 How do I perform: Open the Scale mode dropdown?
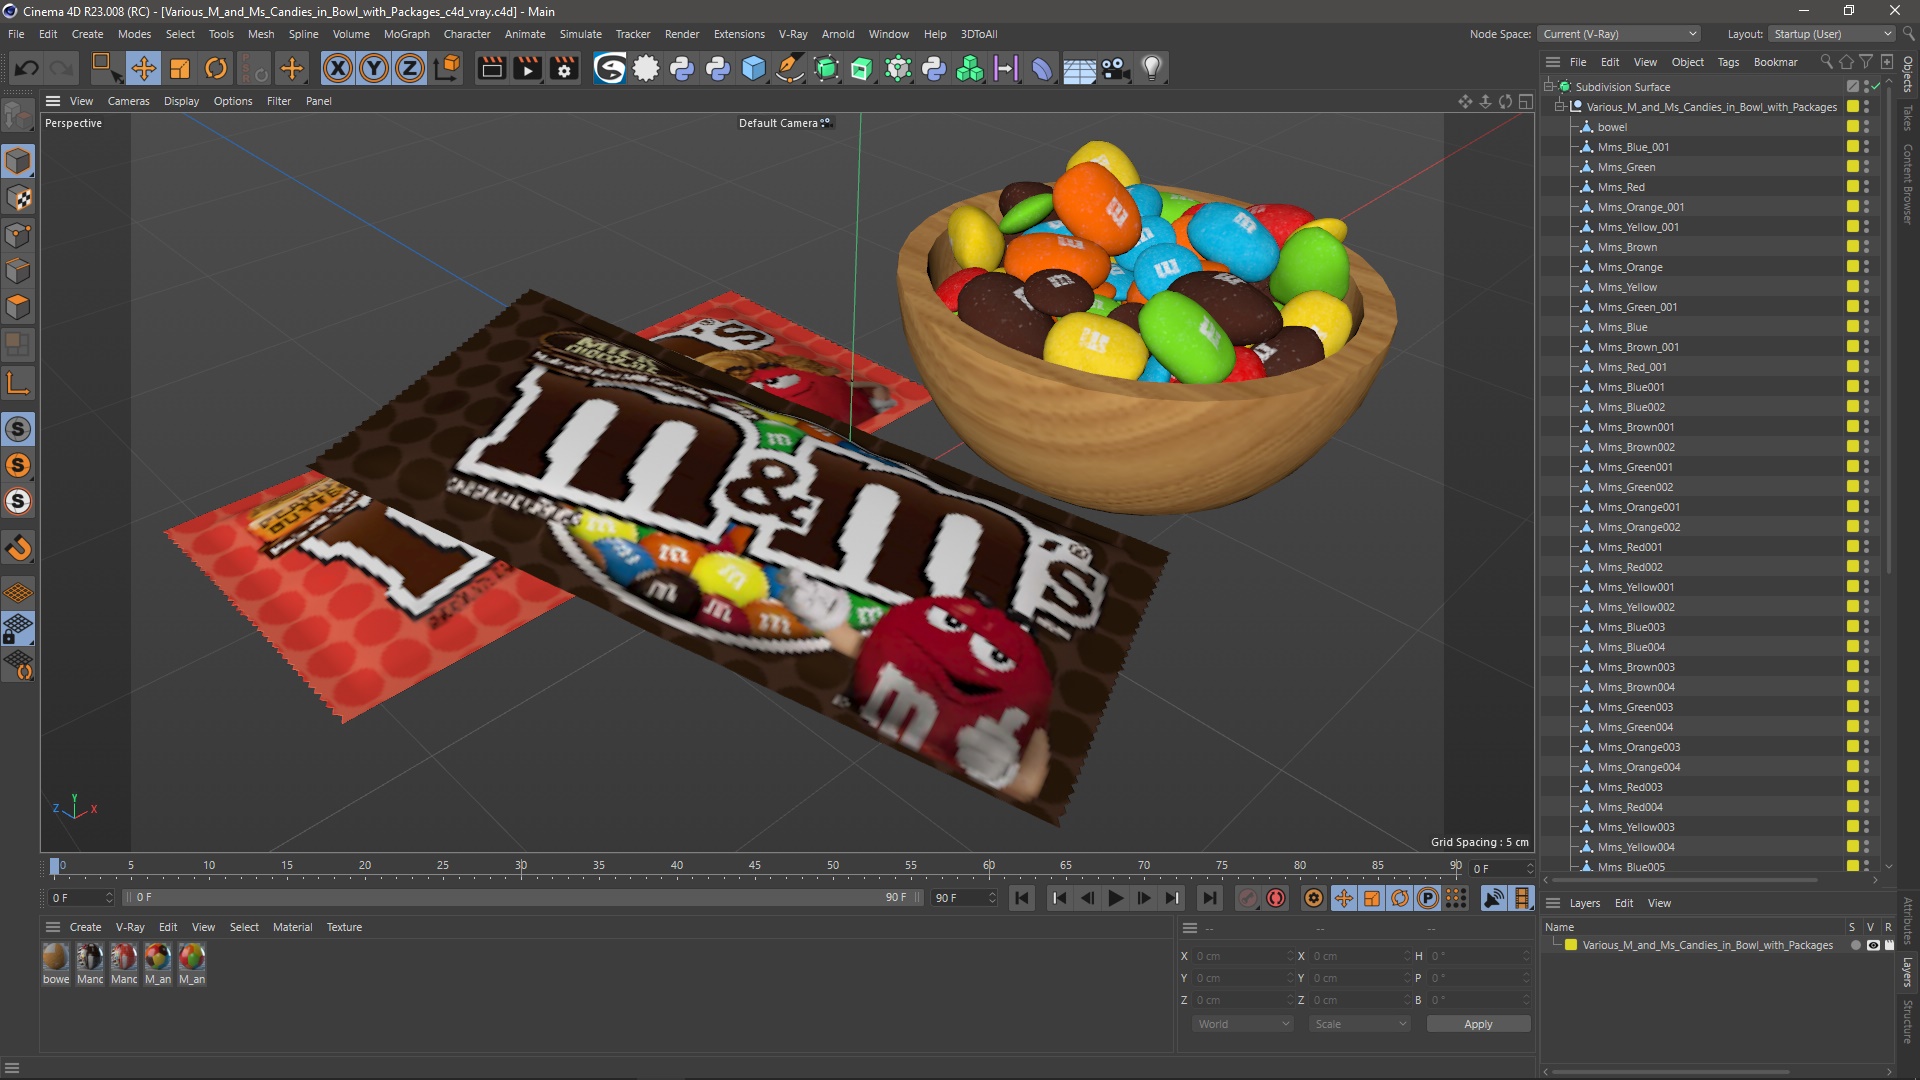[1360, 1024]
